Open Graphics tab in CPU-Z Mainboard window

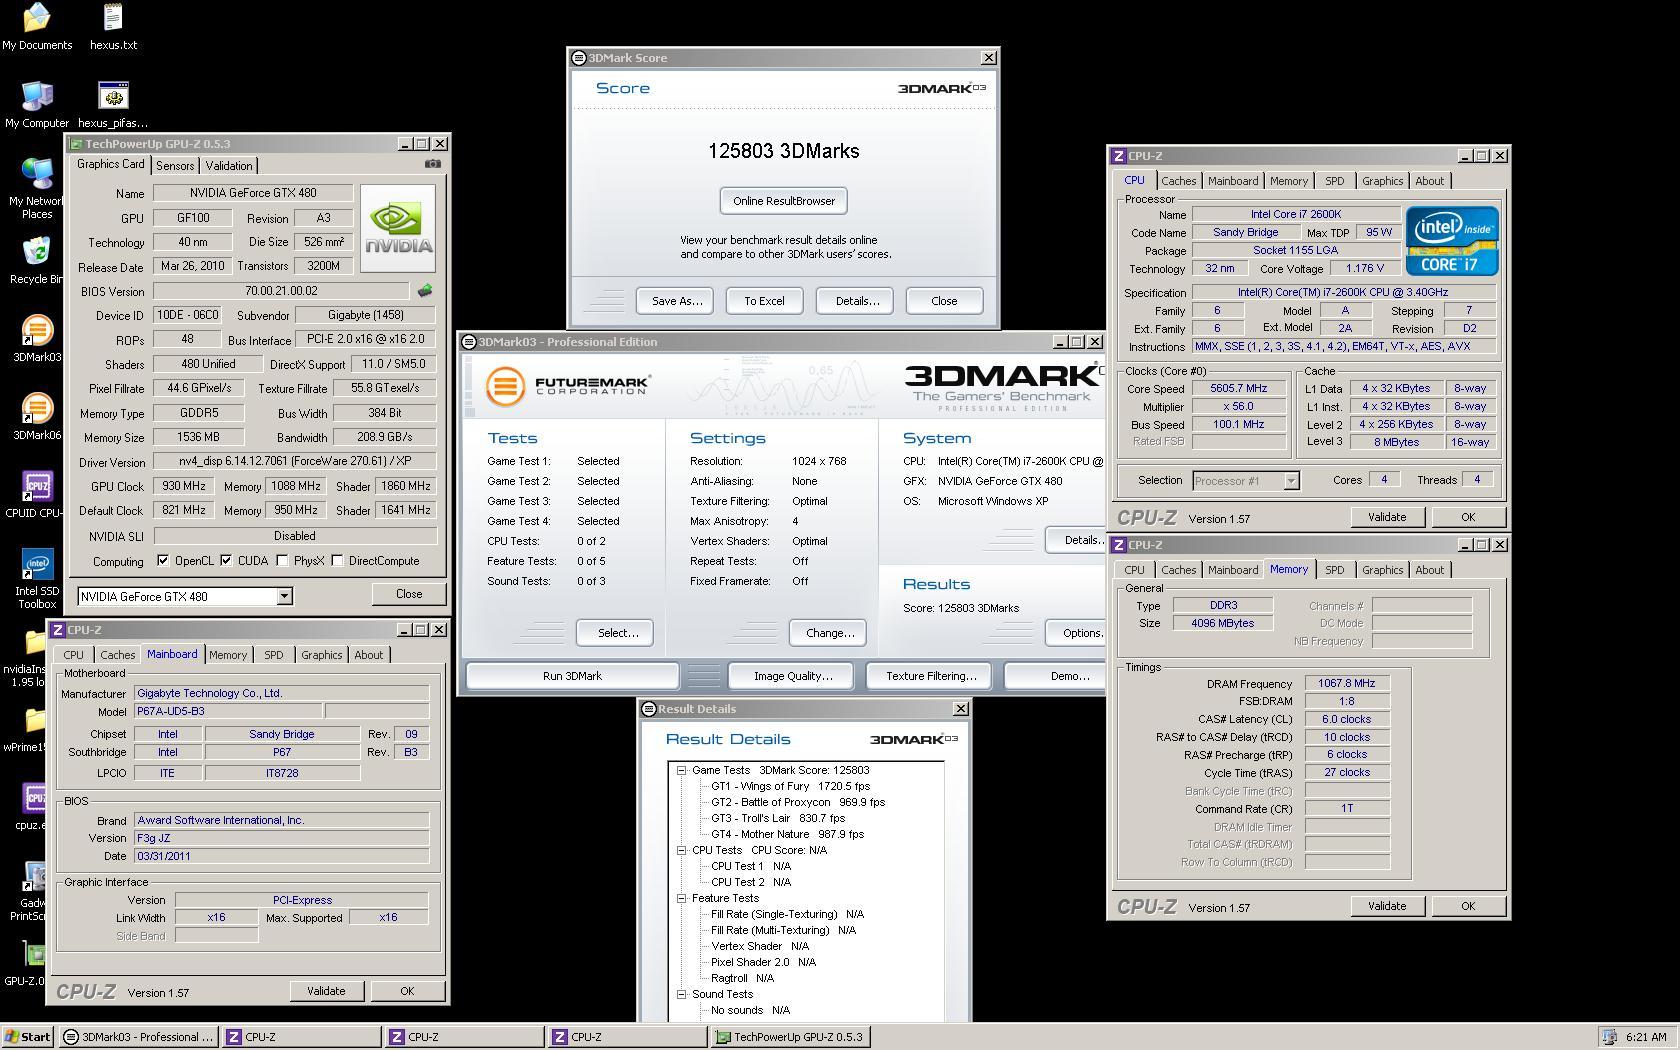pos(321,655)
